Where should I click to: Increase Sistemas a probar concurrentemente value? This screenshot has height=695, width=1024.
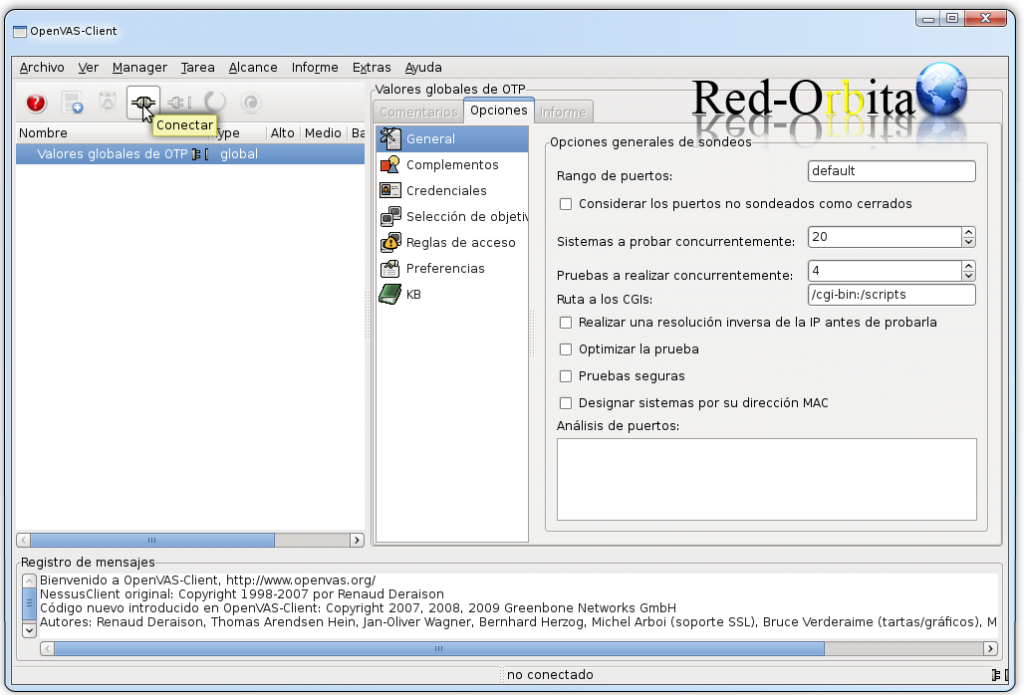(968, 232)
